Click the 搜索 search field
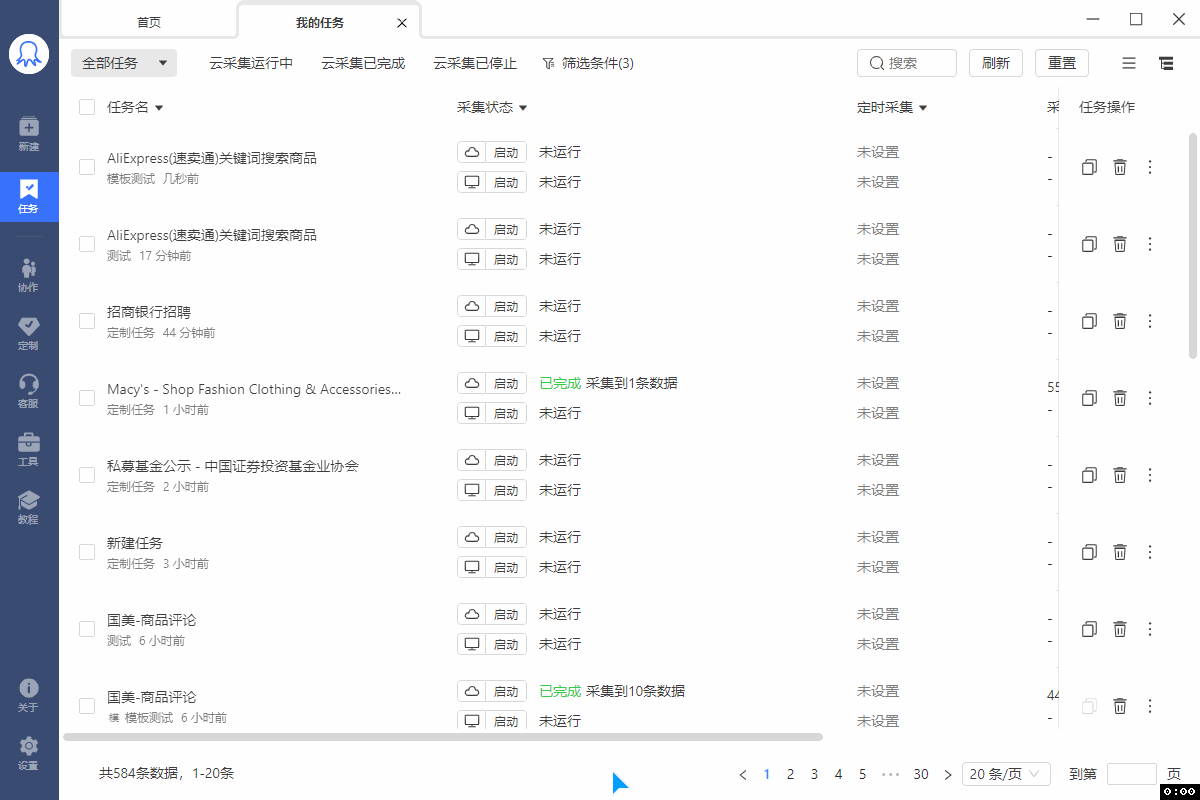 coord(907,63)
